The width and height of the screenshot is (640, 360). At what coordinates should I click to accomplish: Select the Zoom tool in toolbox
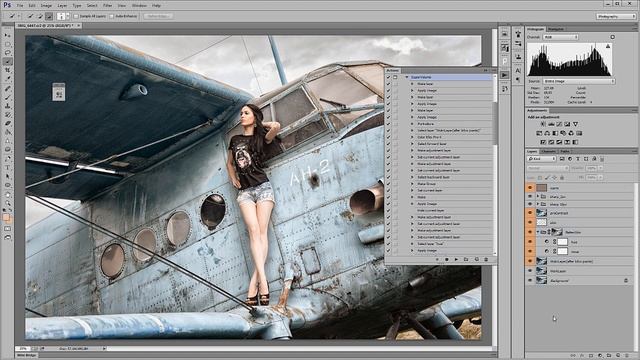8,203
